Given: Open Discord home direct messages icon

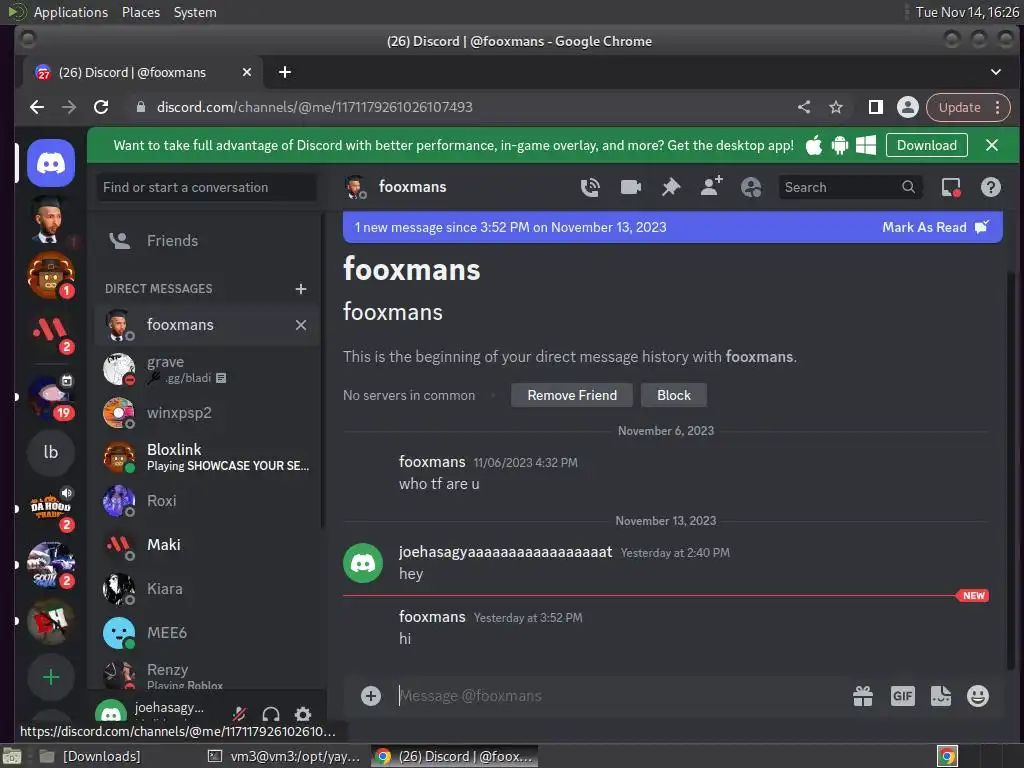Looking at the screenshot, I should tap(50, 163).
